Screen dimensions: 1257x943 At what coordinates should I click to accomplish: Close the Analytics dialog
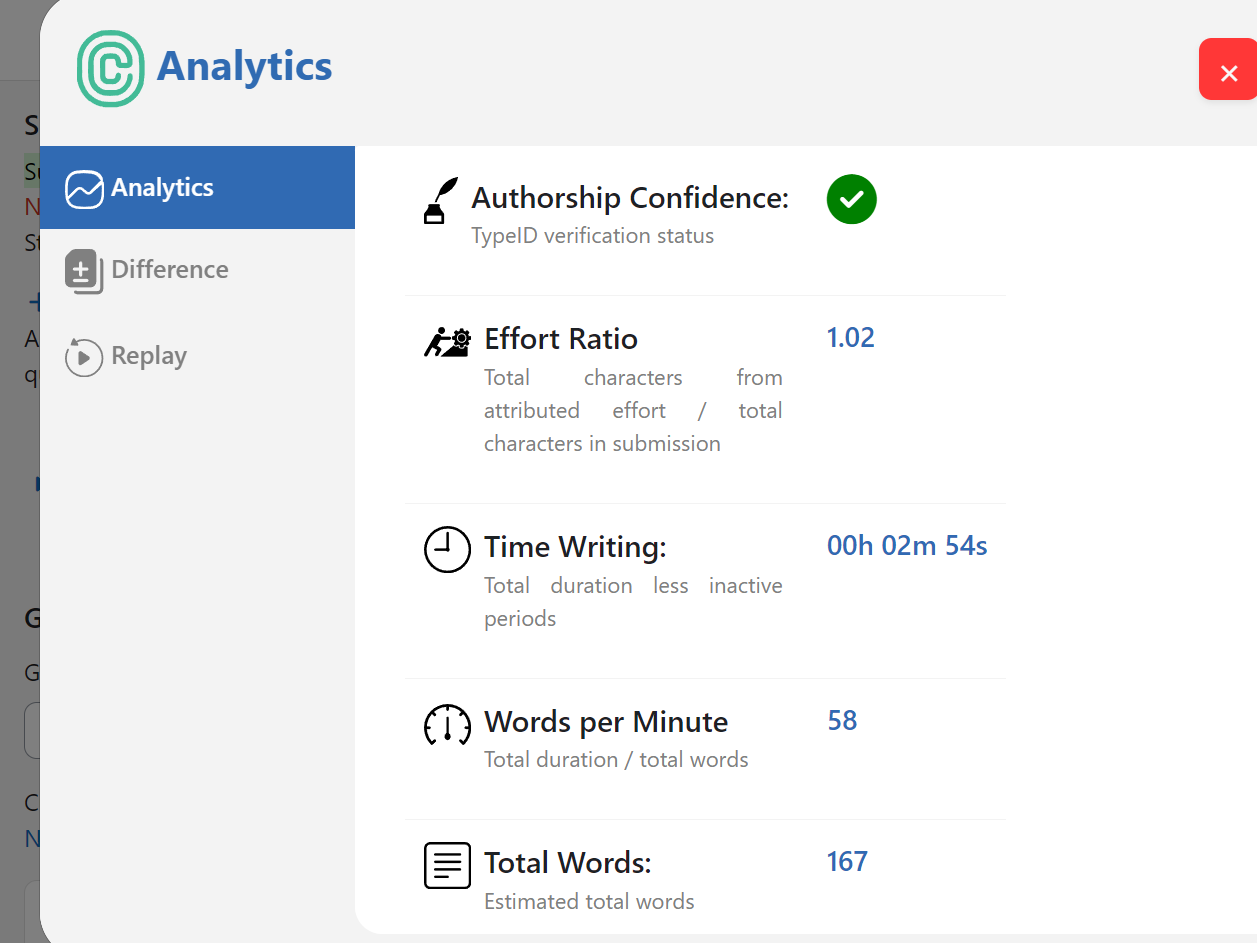1228,69
